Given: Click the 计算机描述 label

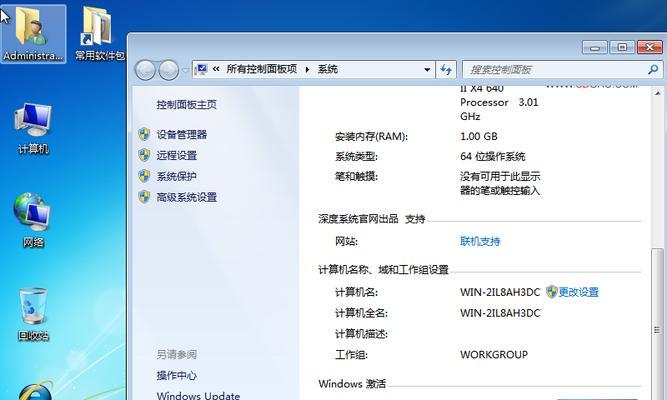Looking at the screenshot, I should [x=361, y=334].
